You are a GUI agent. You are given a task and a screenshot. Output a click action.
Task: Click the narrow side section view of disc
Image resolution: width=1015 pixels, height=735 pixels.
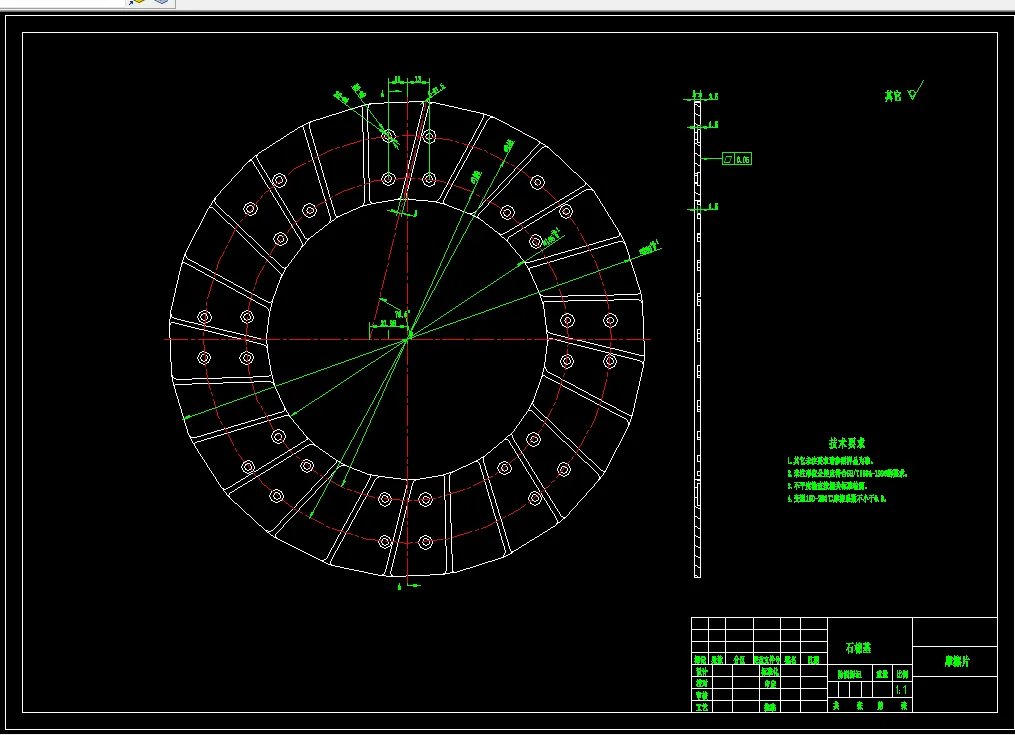pos(697,338)
